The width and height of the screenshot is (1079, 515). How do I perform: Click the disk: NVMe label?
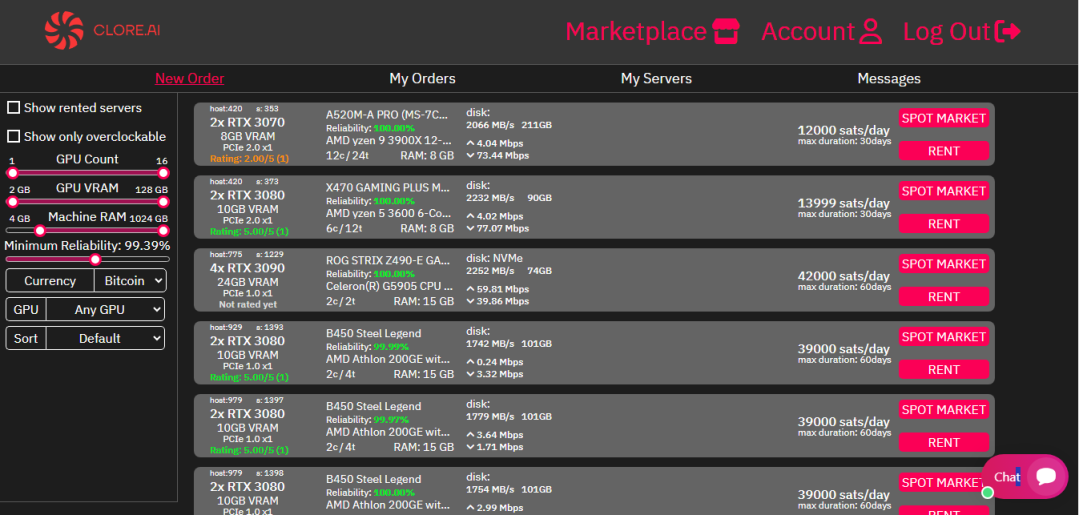(494, 258)
